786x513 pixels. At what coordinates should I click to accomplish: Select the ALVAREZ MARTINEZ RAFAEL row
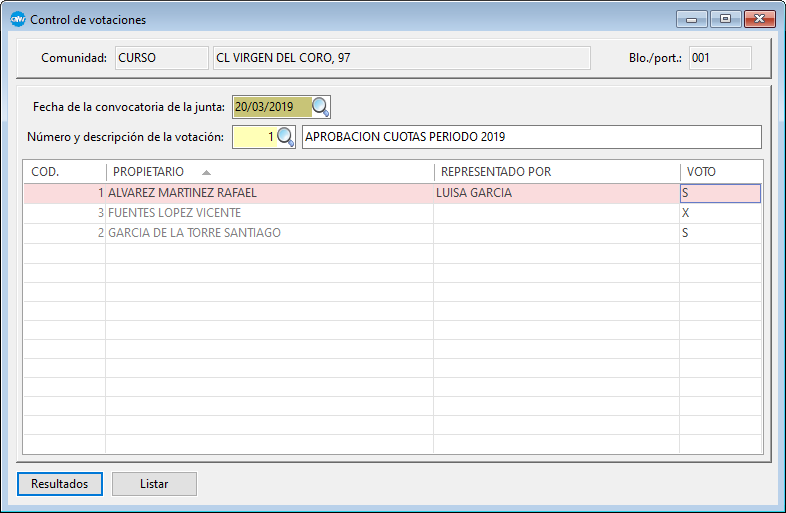point(182,193)
